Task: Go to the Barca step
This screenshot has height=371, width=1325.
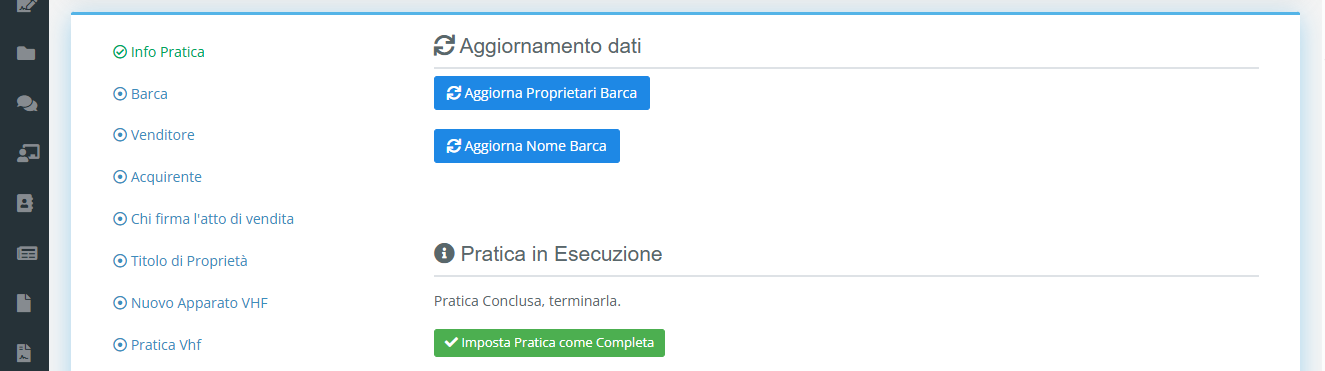Action: (141, 94)
